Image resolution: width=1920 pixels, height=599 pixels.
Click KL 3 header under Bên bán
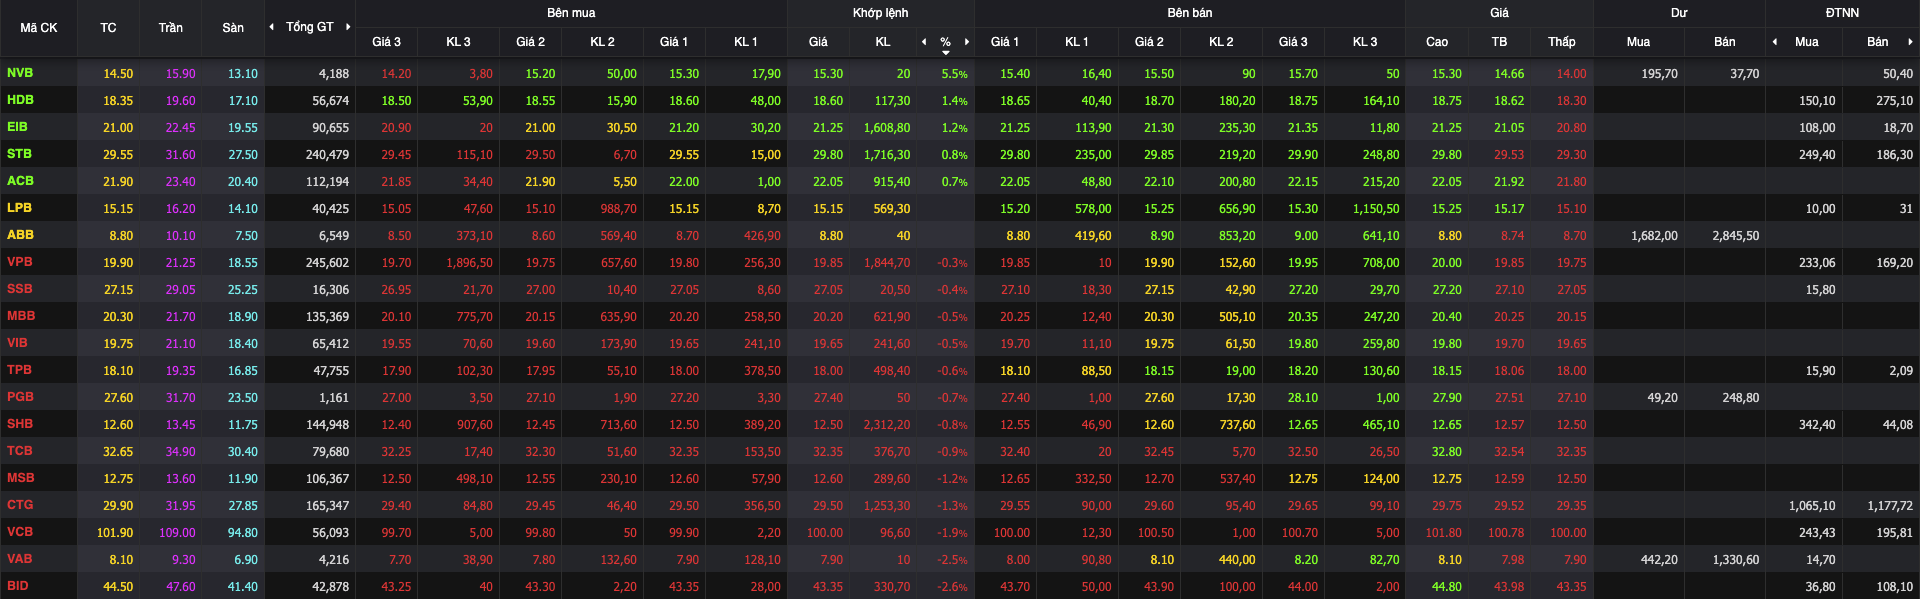click(1365, 42)
